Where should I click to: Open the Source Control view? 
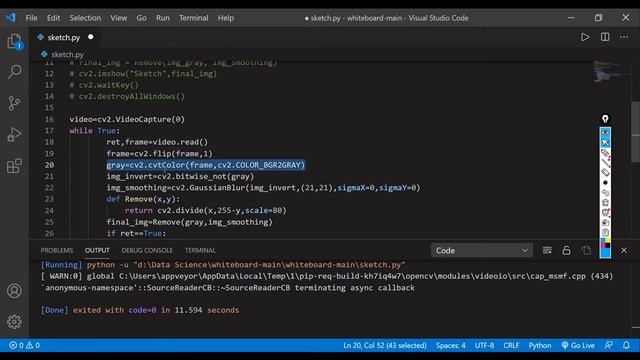(x=14, y=103)
